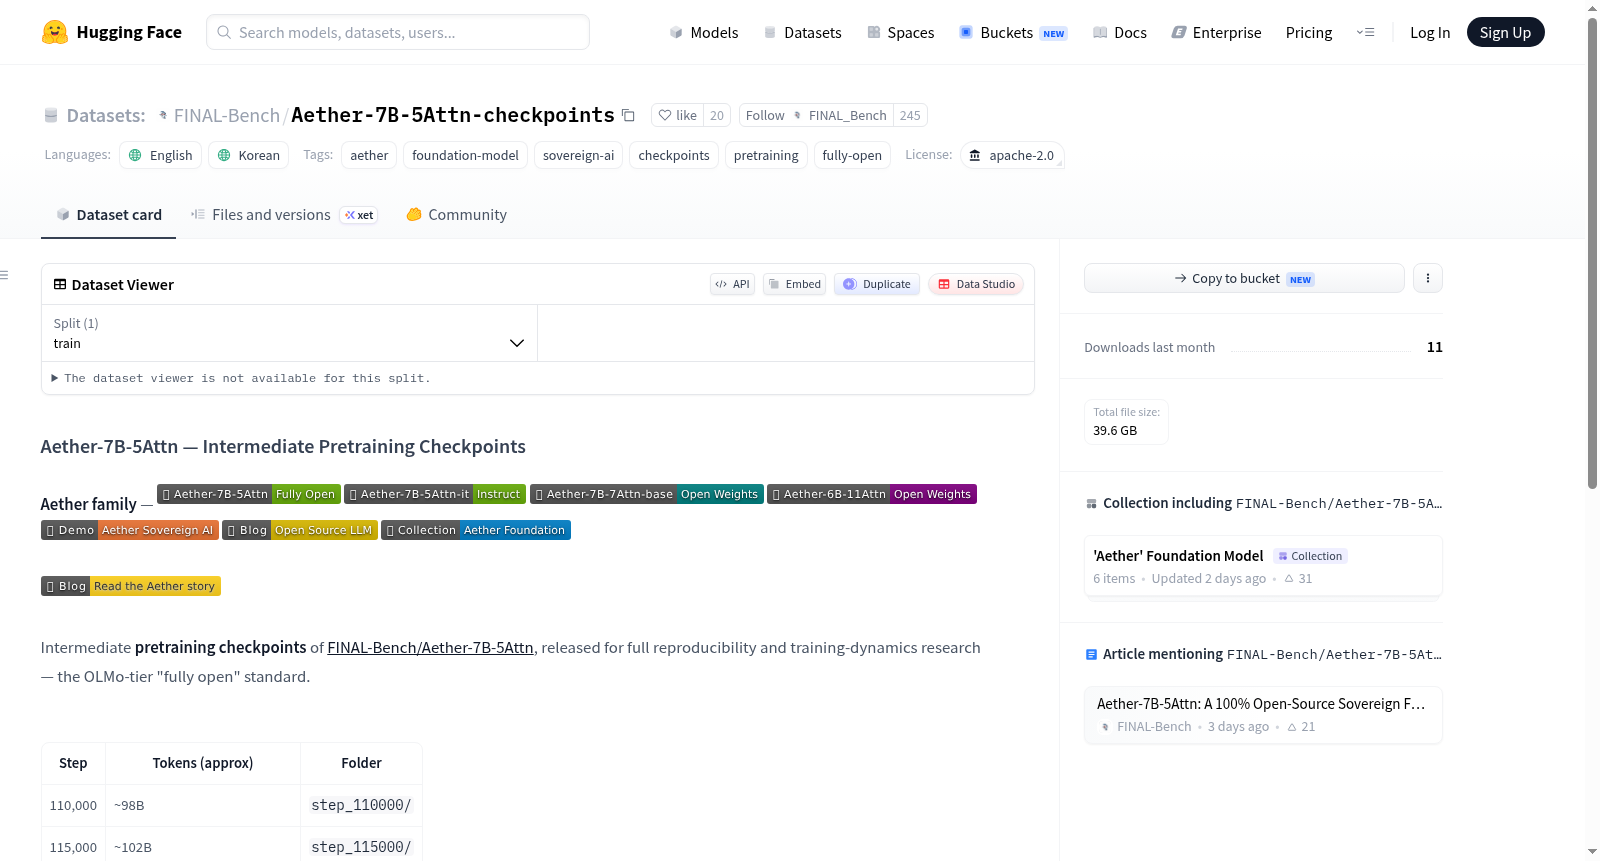Switch to the Dataset card tab
The image size is (1600, 861).
coord(109,215)
